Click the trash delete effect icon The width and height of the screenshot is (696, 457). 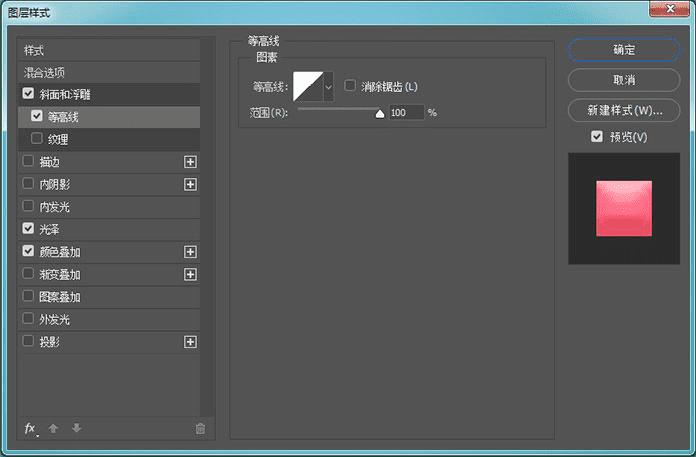[200, 428]
